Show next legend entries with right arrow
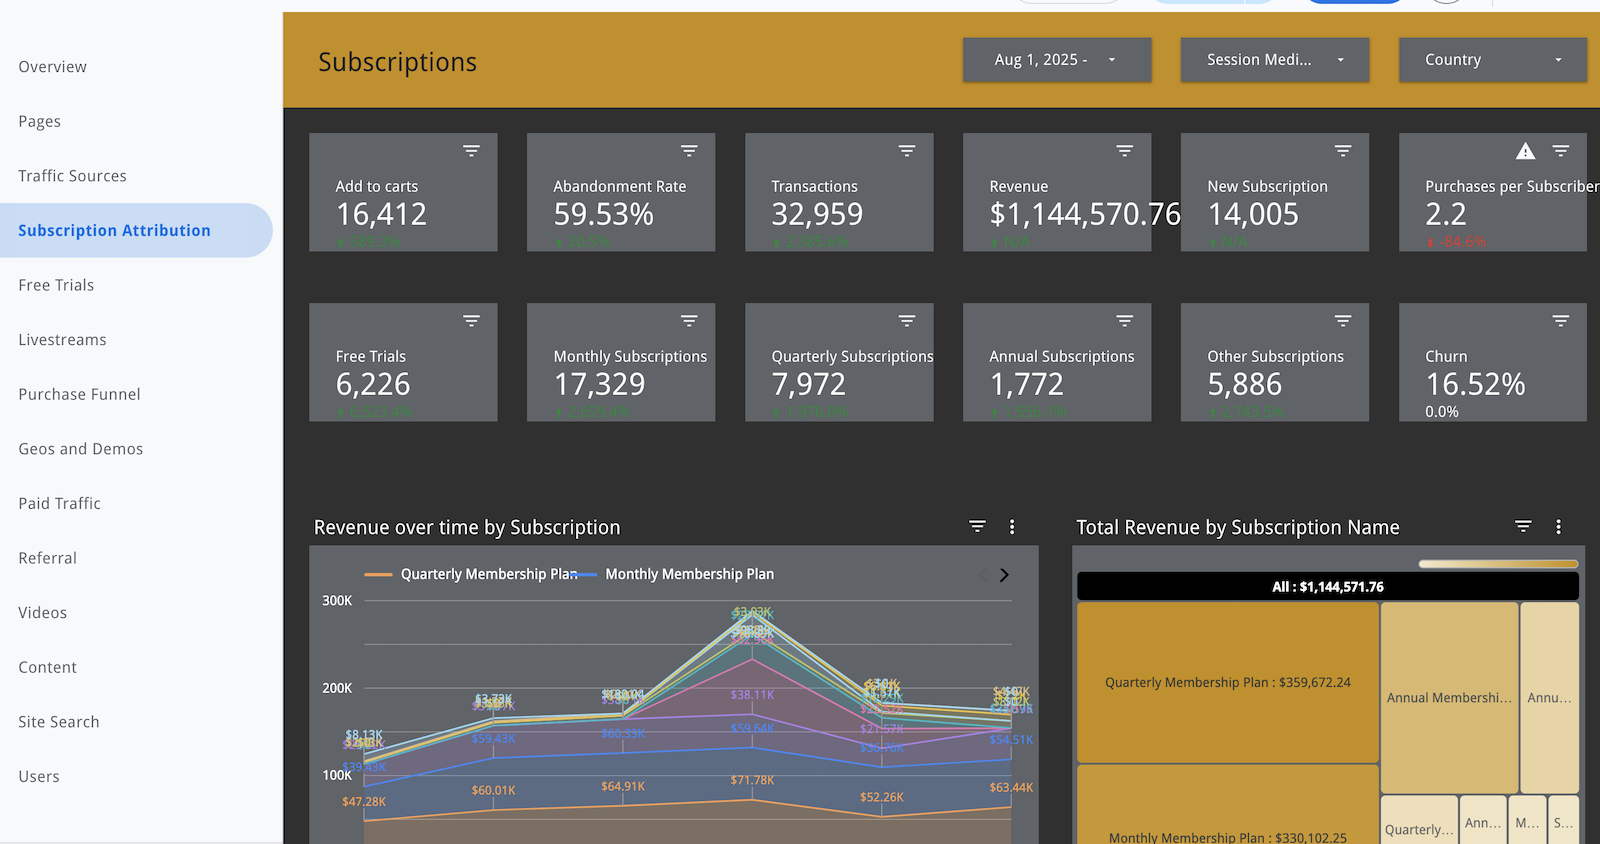 coord(1004,575)
